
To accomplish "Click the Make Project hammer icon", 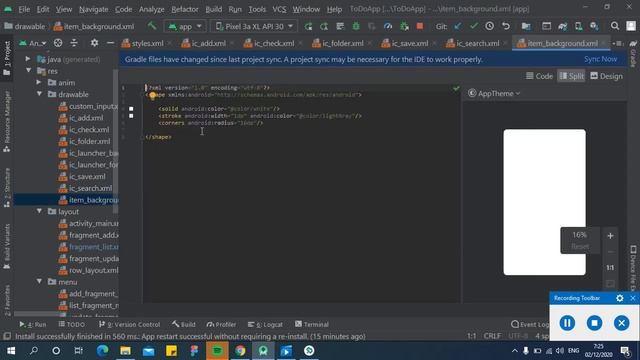I will [152, 26].
